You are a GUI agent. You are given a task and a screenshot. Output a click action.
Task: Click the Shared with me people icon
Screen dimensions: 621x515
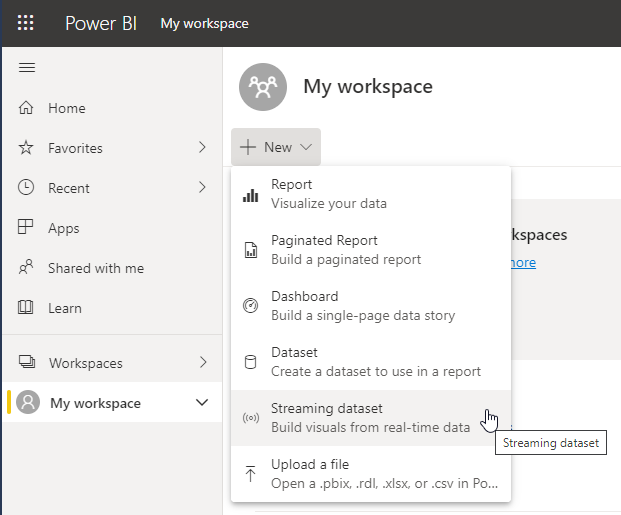point(26,267)
